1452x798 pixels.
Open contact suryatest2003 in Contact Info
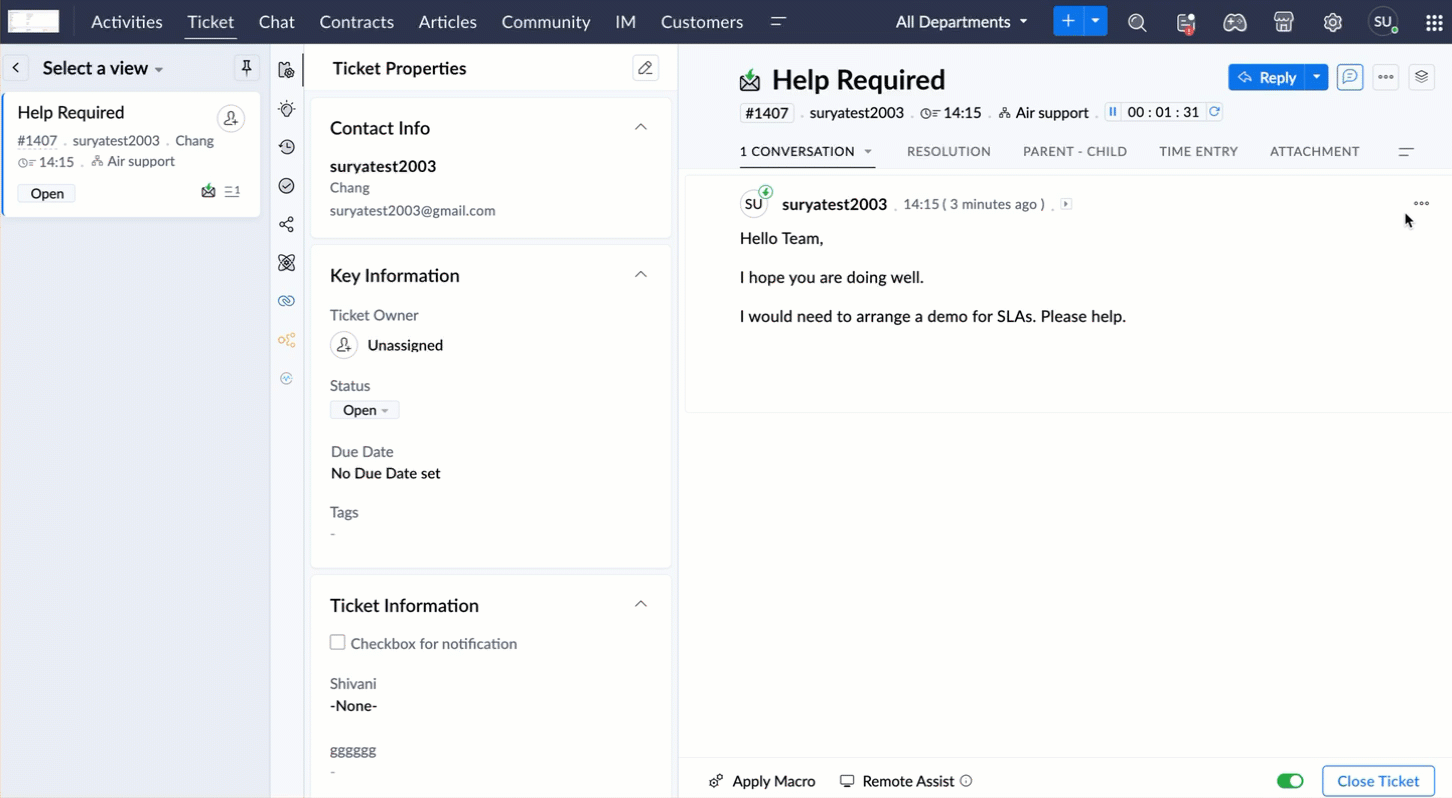(383, 166)
